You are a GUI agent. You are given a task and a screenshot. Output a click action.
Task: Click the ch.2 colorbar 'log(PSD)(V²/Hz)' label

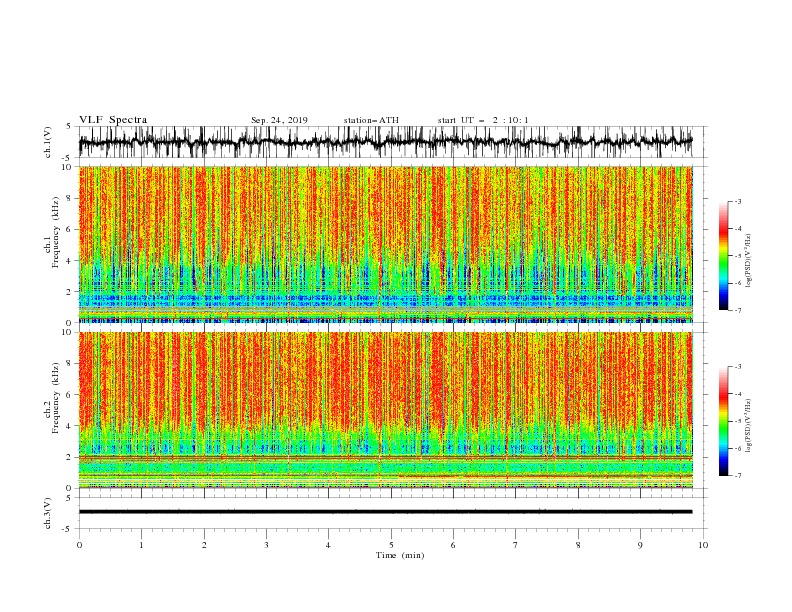pos(749,425)
